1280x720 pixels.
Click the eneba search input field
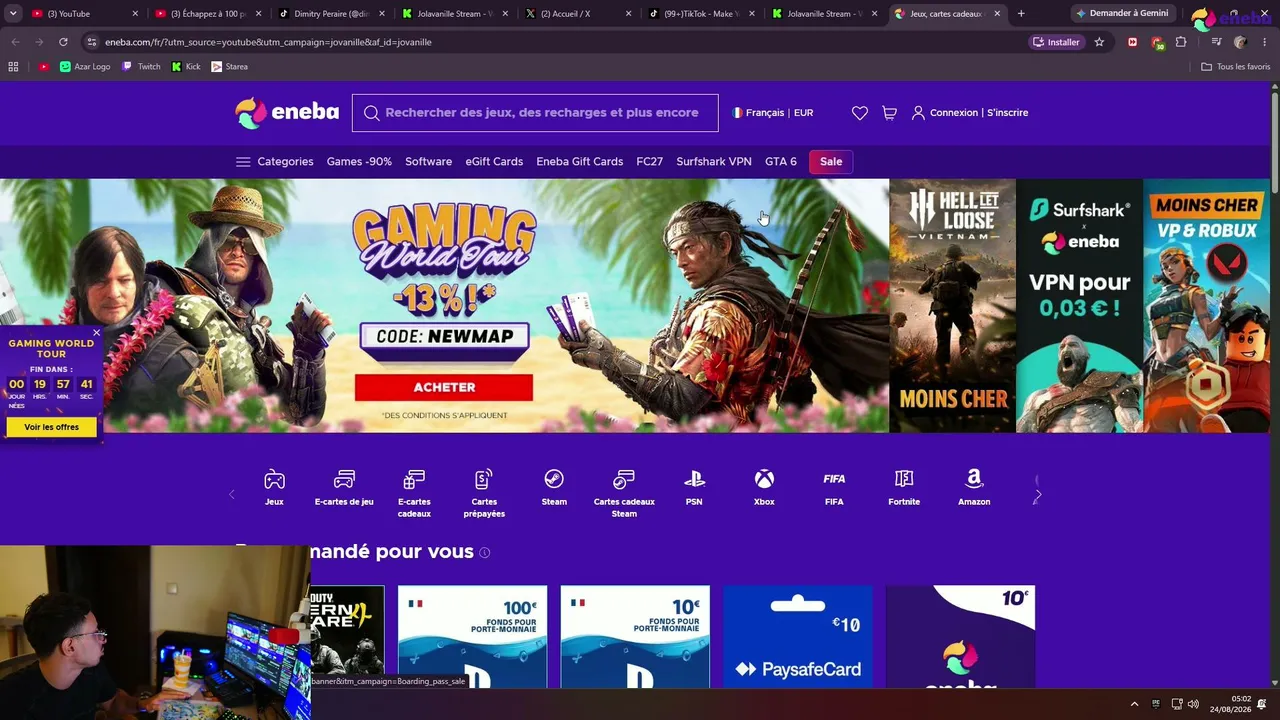535,113
